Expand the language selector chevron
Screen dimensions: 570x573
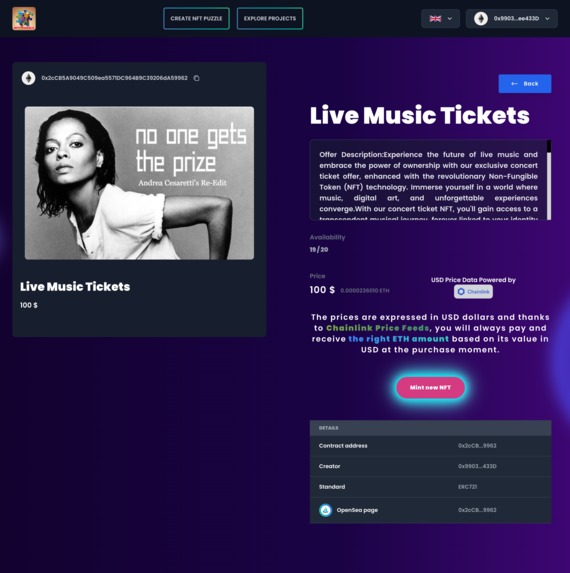450,19
